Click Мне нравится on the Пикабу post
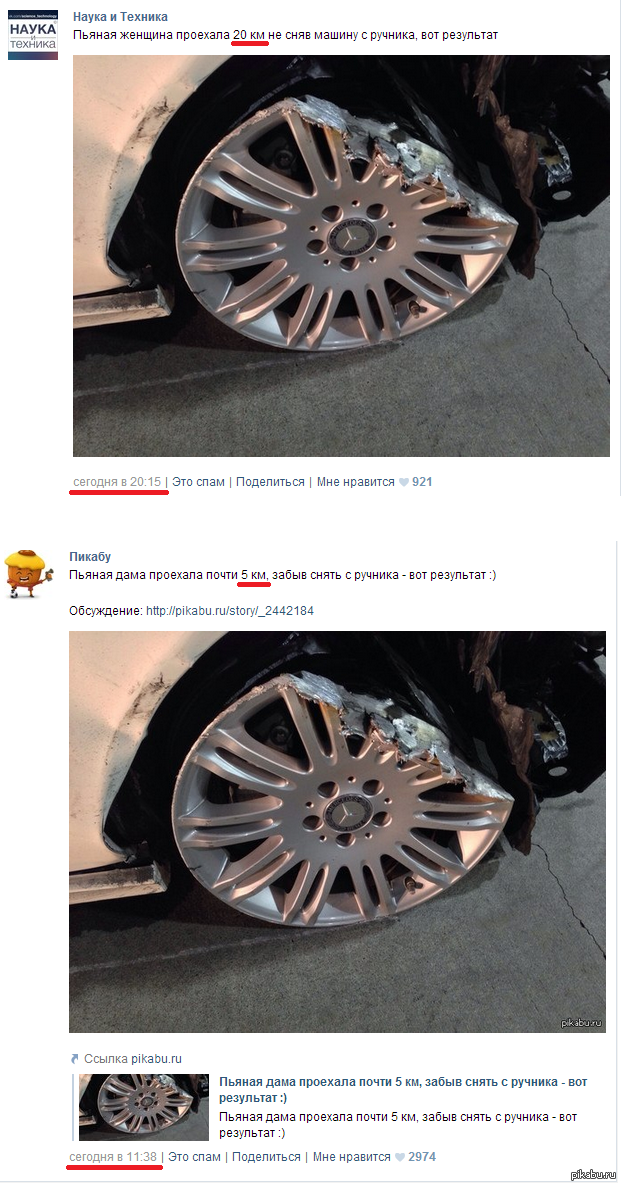621x1186 pixels. click(x=352, y=1157)
